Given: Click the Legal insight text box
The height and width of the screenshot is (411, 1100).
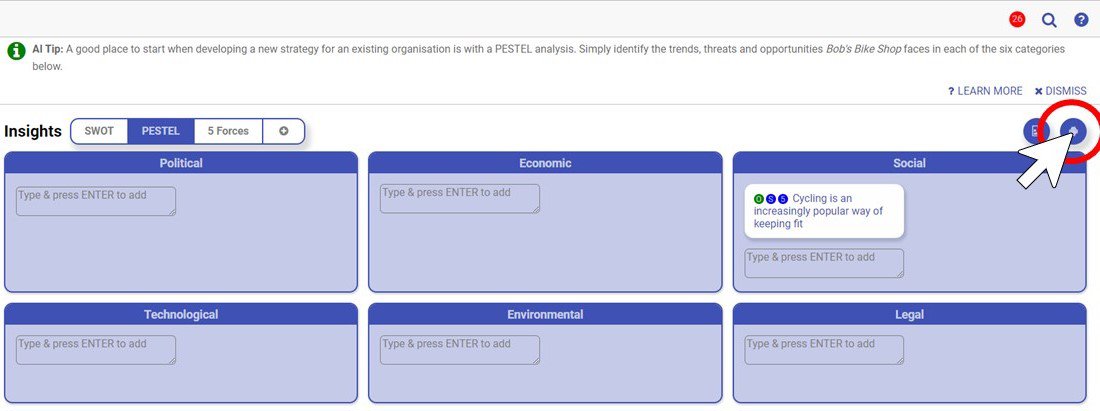Looking at the screenshot, I should (824, 350).
